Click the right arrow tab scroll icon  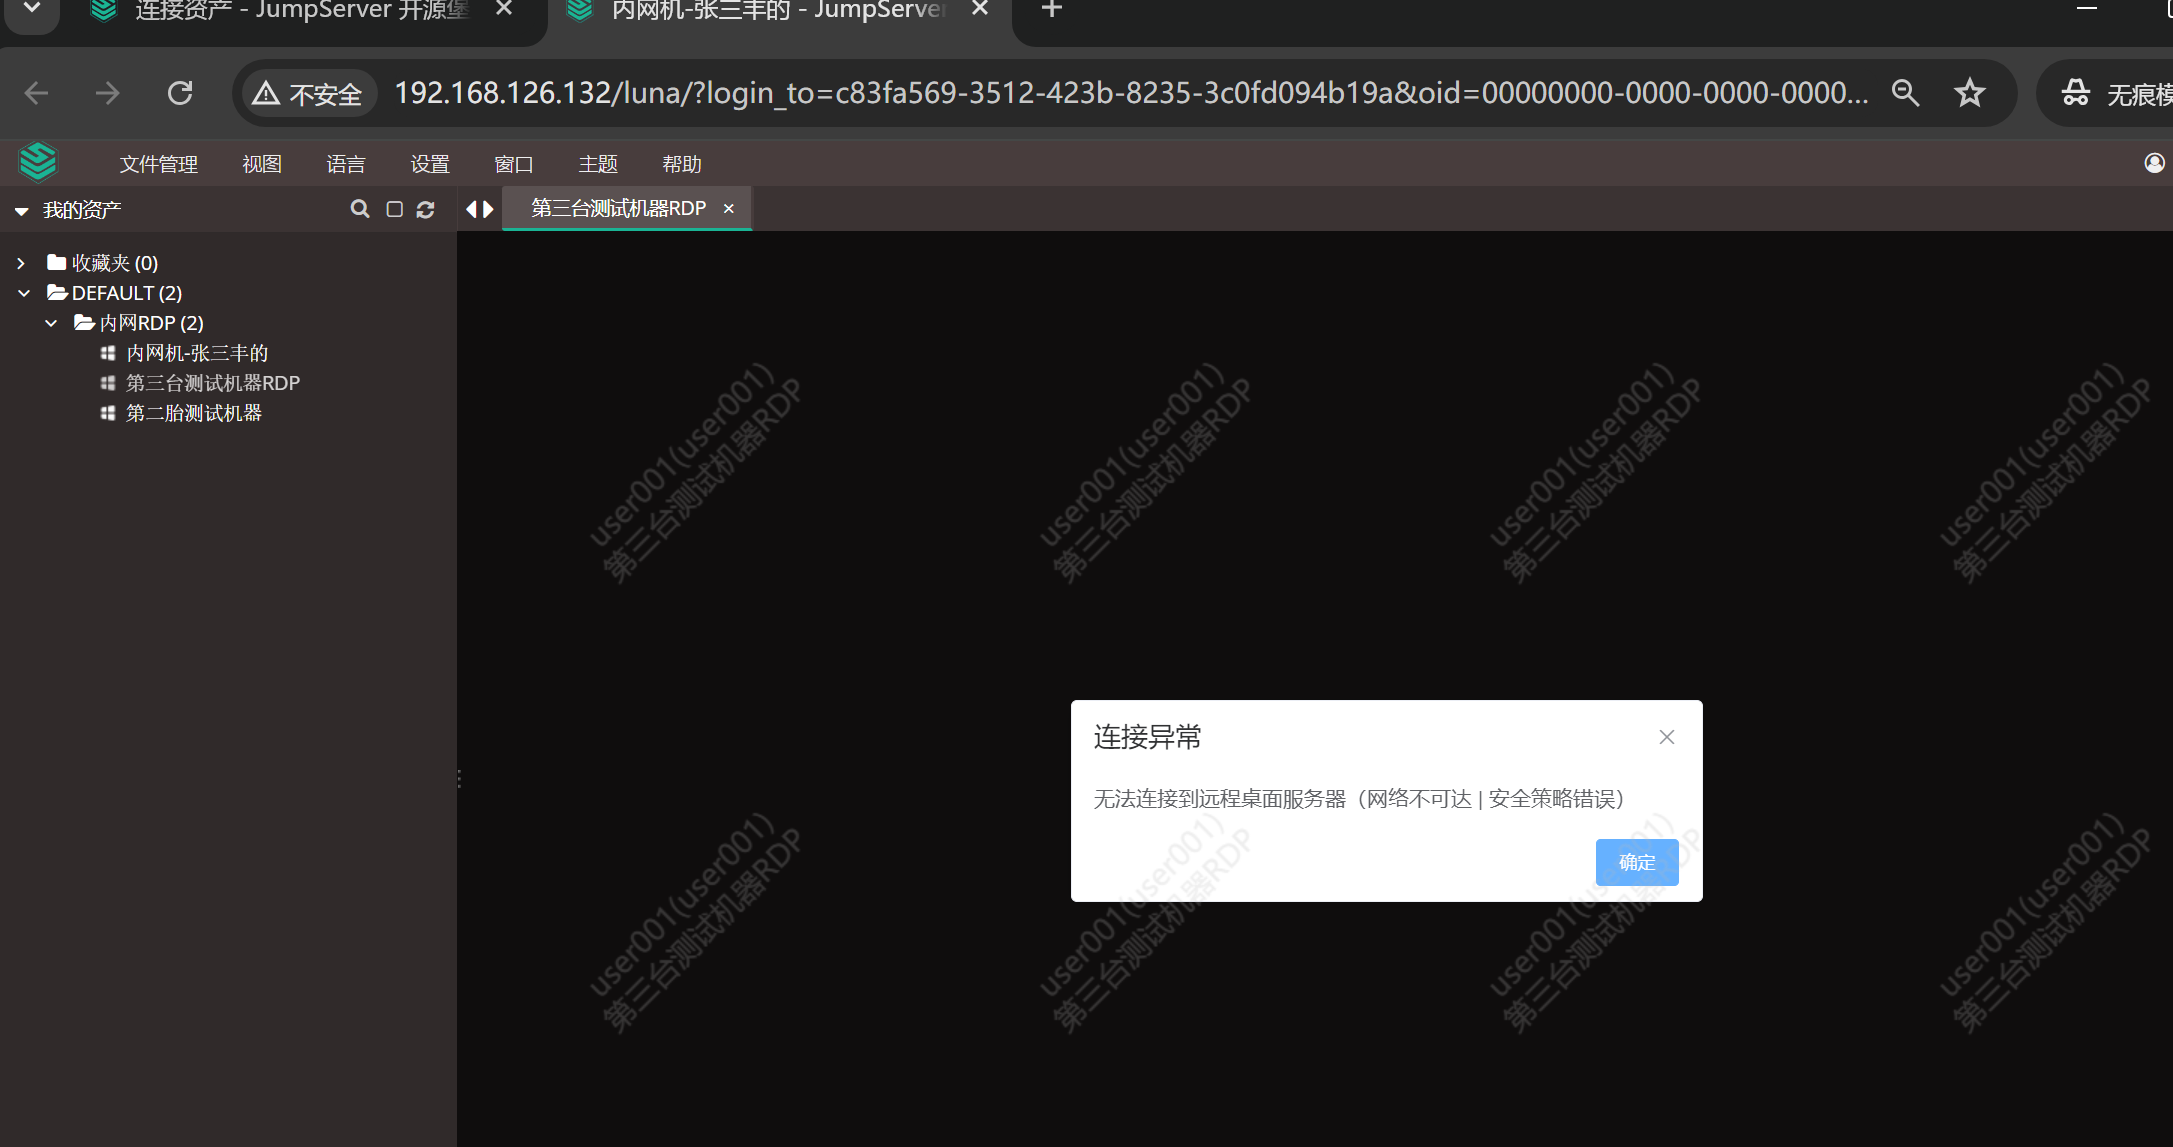pos(489,209)
